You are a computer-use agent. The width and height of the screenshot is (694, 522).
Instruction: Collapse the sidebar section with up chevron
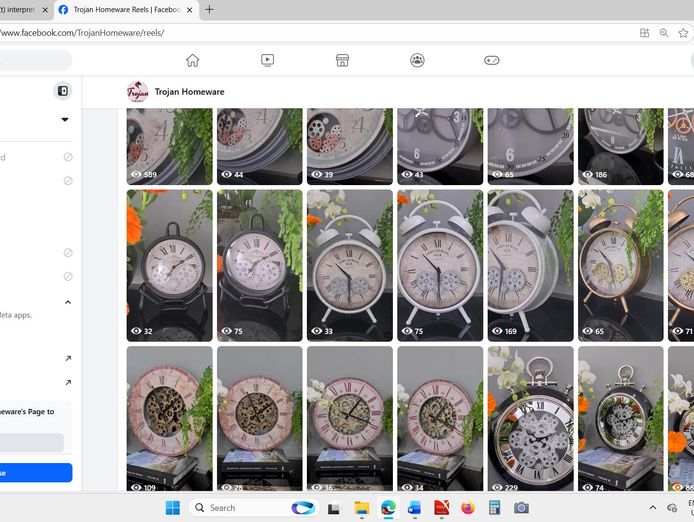coord(68,302)
